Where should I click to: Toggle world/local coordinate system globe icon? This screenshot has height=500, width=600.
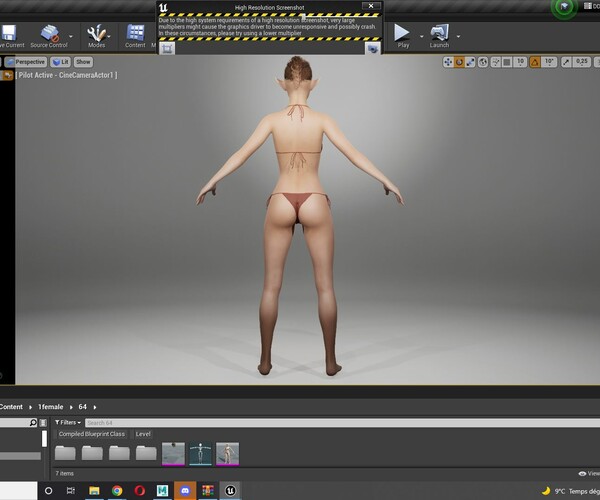[x=483, y=62]
